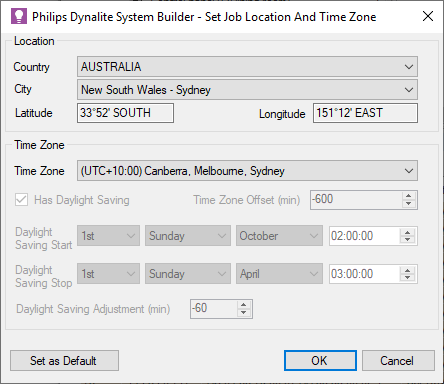Increment Daylight Saving Stop time up arrow
Image resolution: width=444 pixels, height=384 pixels.
pos(407,270)
